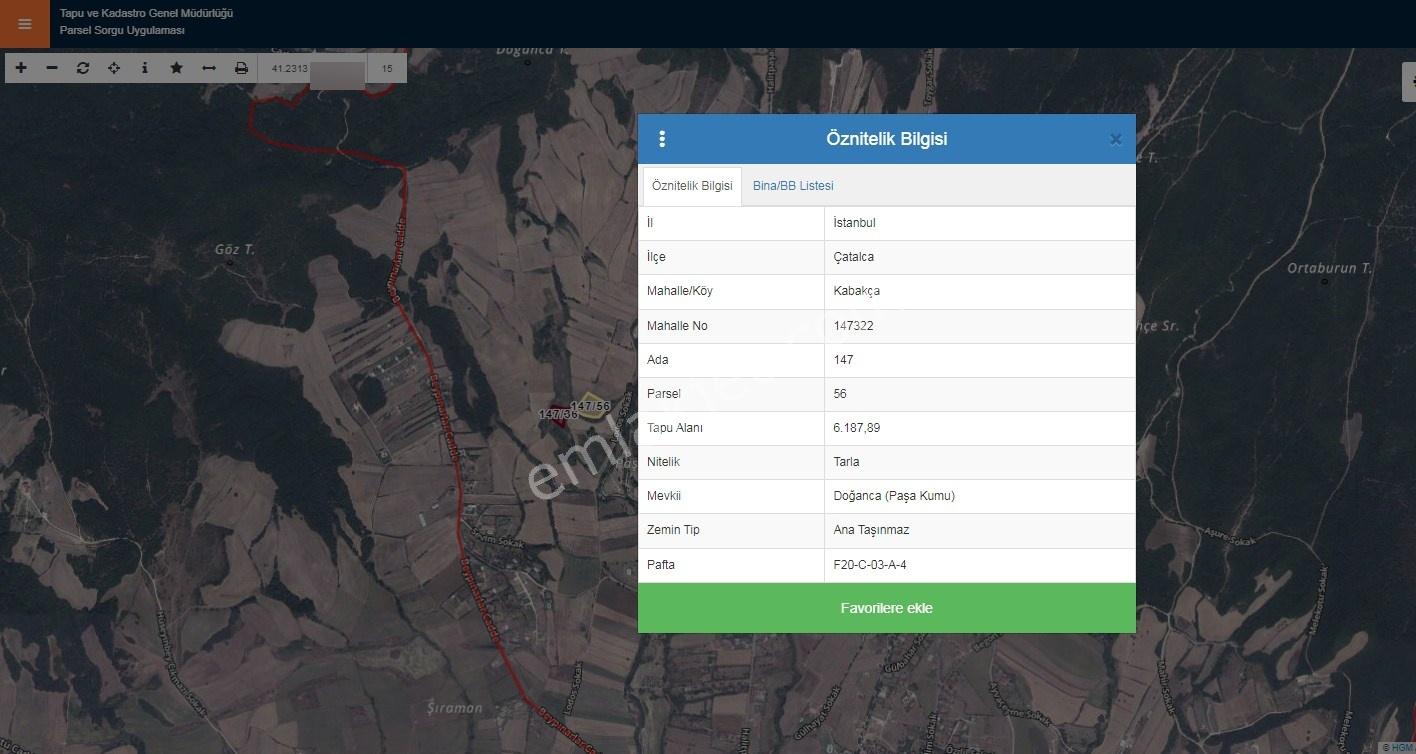
Task: Select the distance measure tool
Action: [209, 68]
